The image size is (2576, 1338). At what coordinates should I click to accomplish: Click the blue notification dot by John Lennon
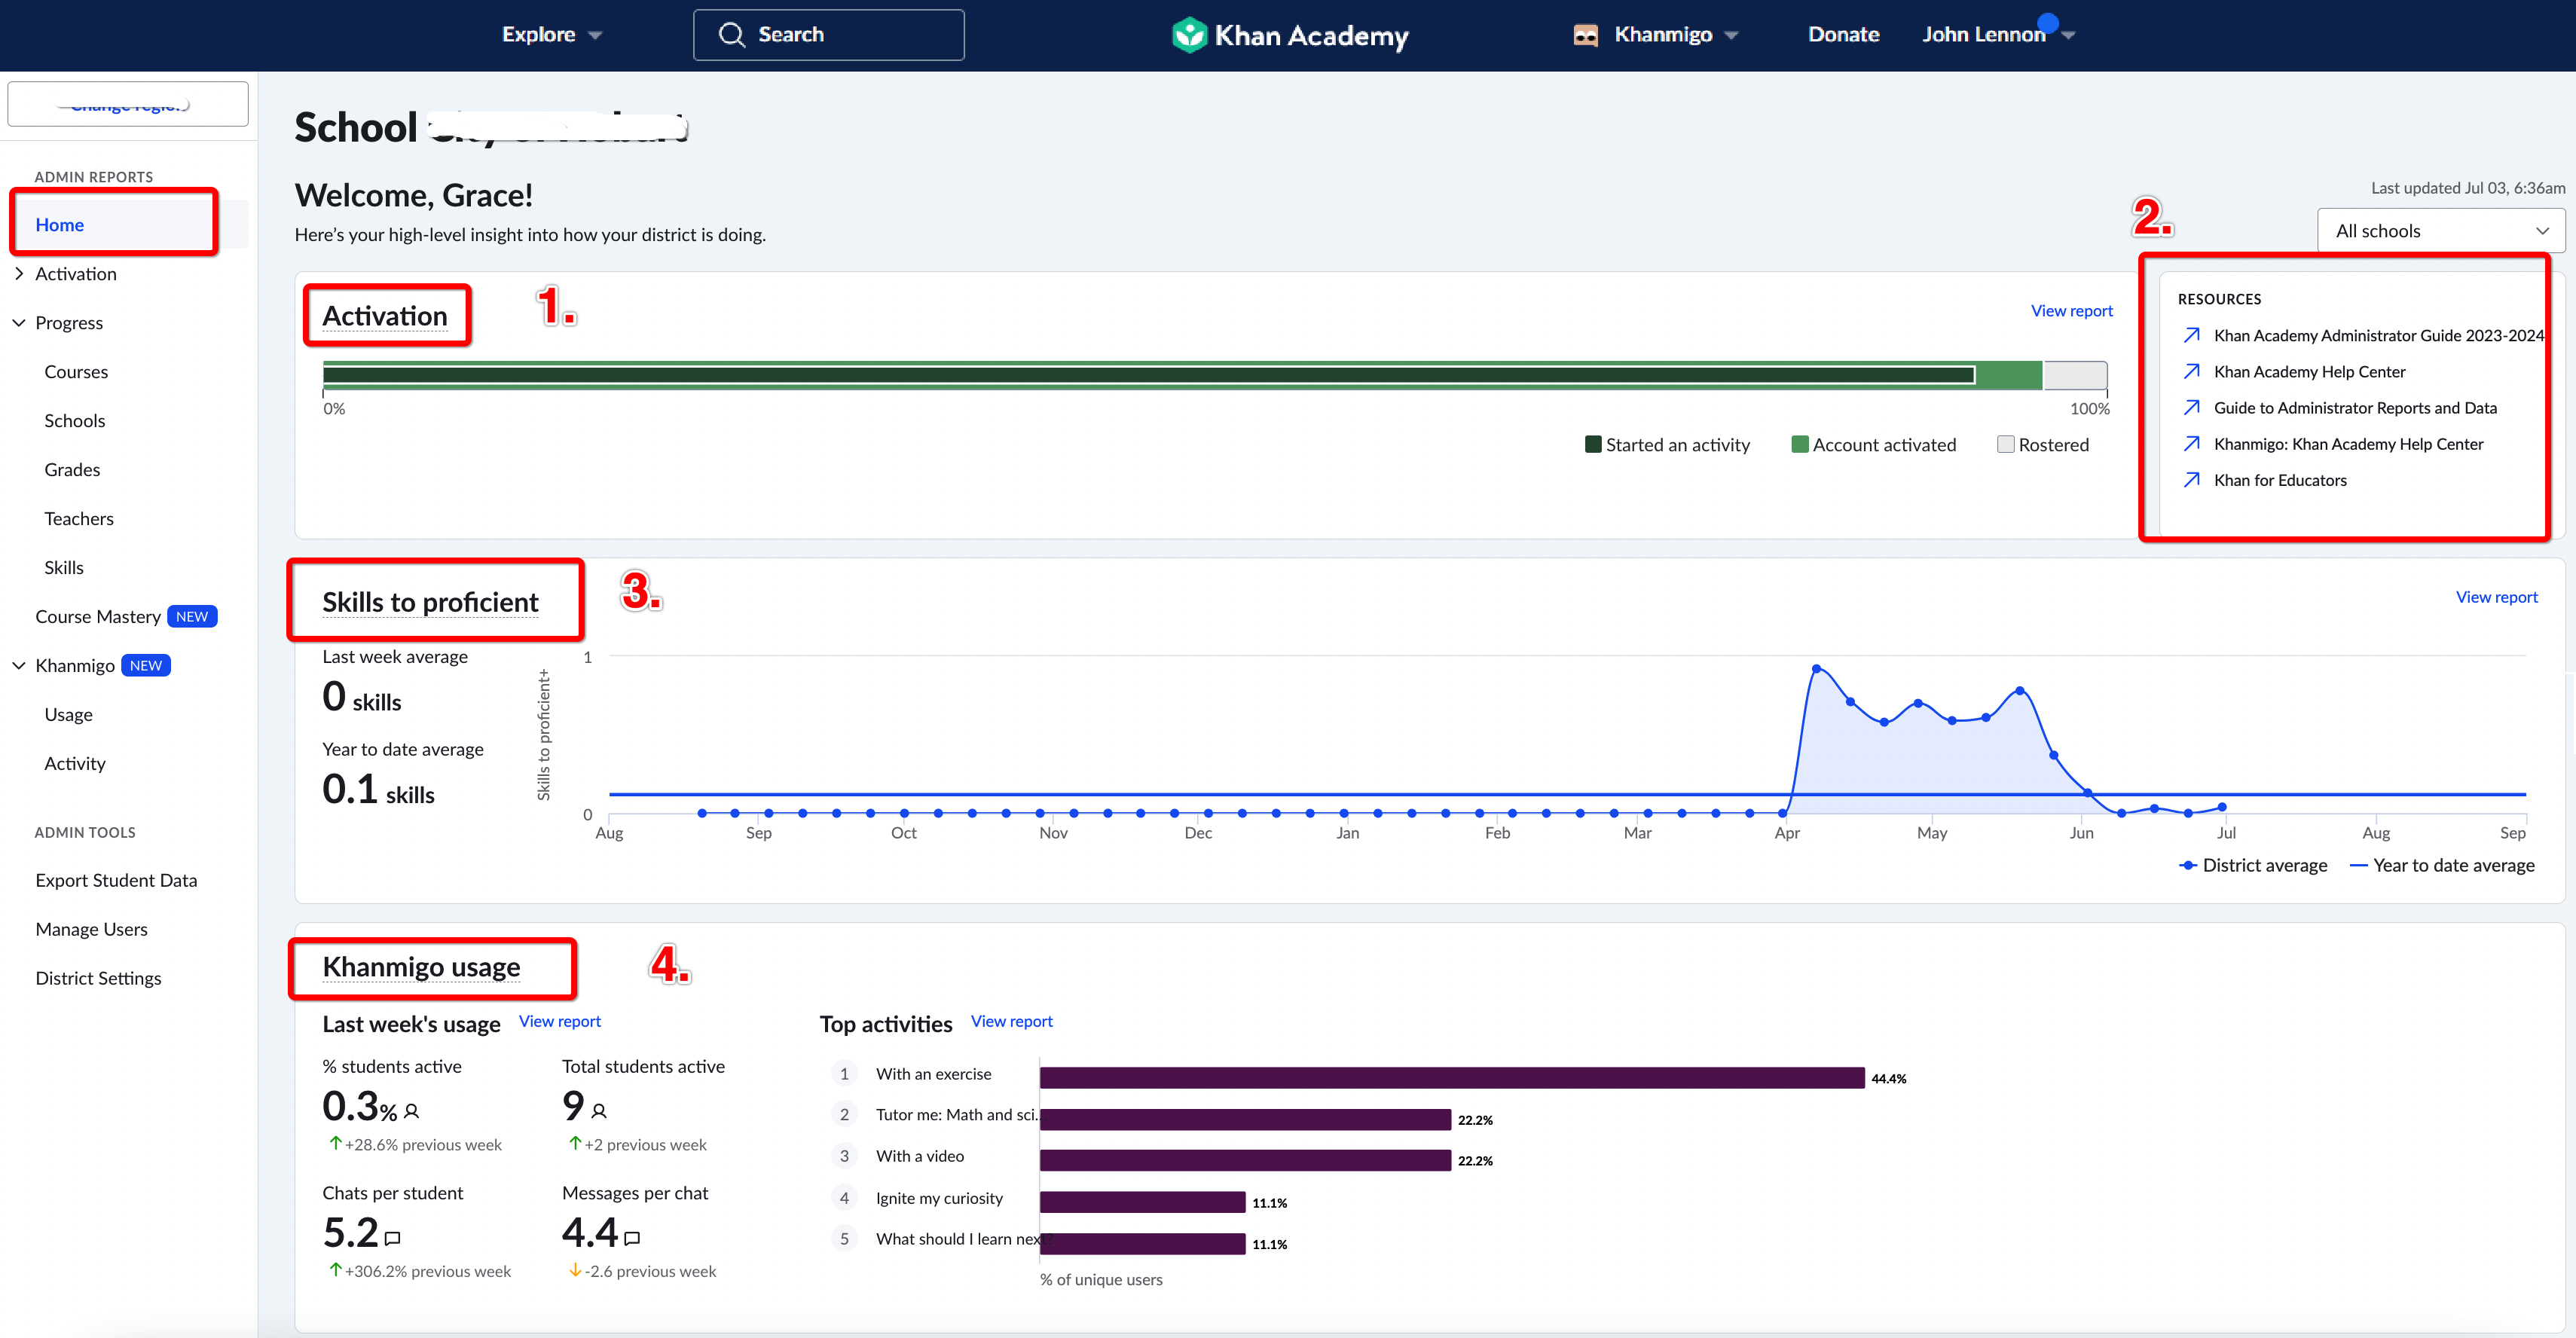tap(2047, 23)
